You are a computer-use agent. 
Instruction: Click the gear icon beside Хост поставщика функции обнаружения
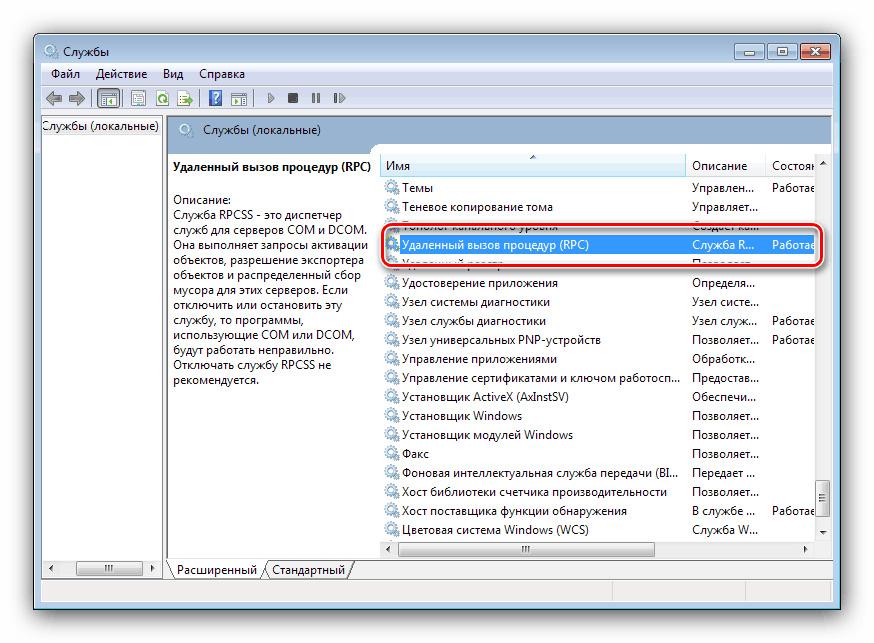(x=392, y=510)
